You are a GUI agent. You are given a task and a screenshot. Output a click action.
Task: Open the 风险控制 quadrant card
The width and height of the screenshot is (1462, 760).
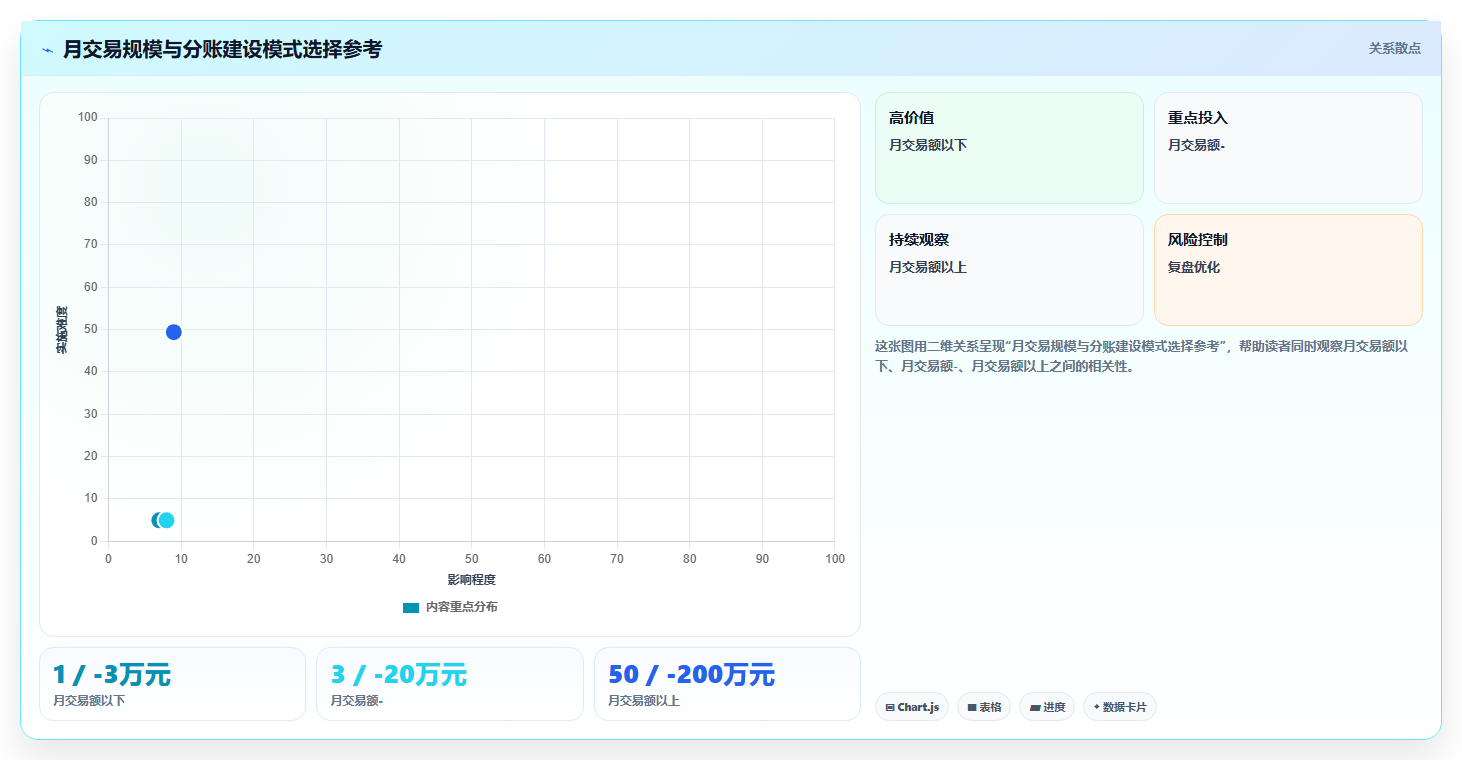1288,270
